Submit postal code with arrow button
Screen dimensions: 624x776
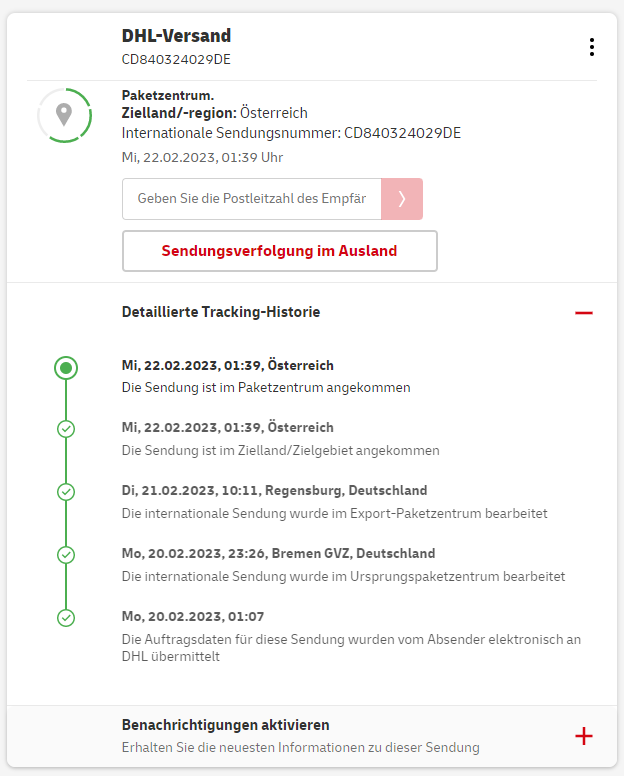pos(402,199)
